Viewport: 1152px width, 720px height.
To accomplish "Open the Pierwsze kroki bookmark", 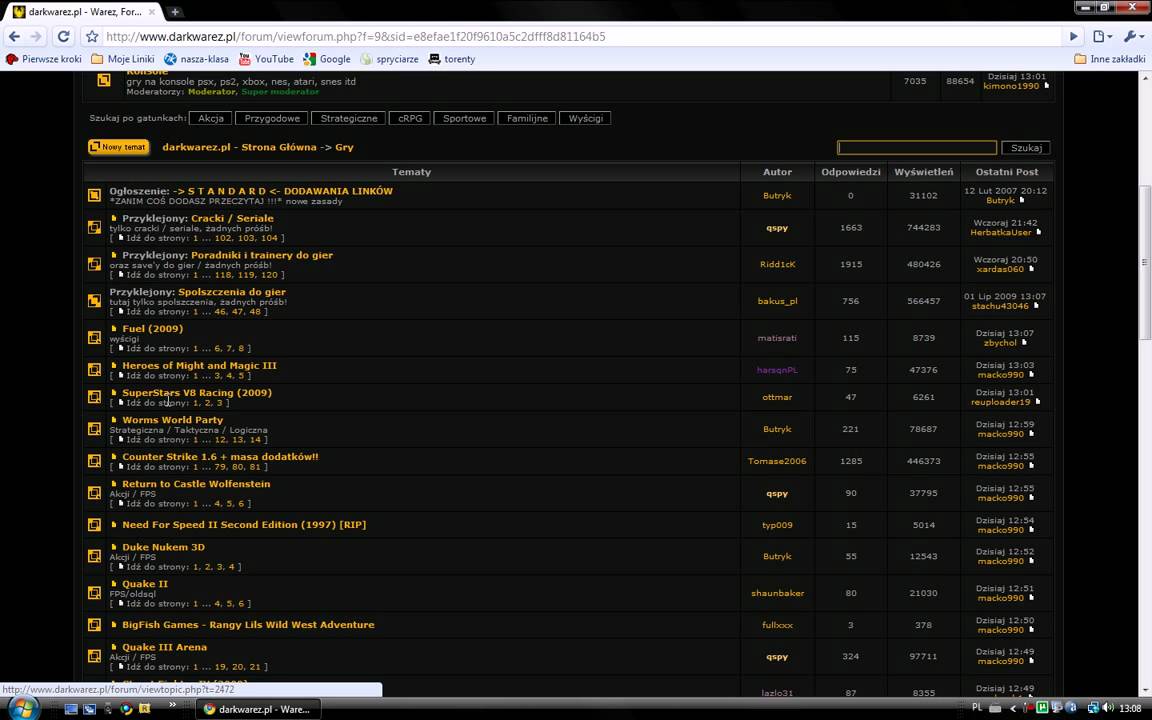I will [44, 59].
